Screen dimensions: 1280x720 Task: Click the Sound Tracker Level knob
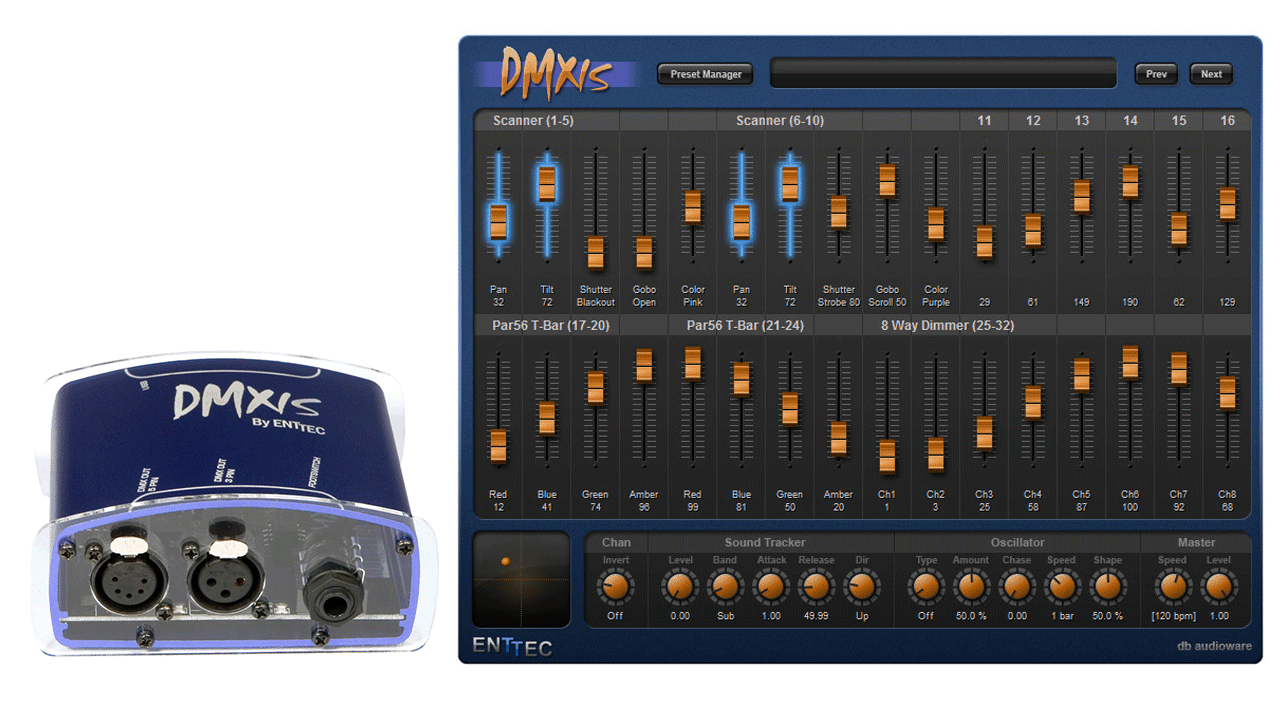click(680, 587)
